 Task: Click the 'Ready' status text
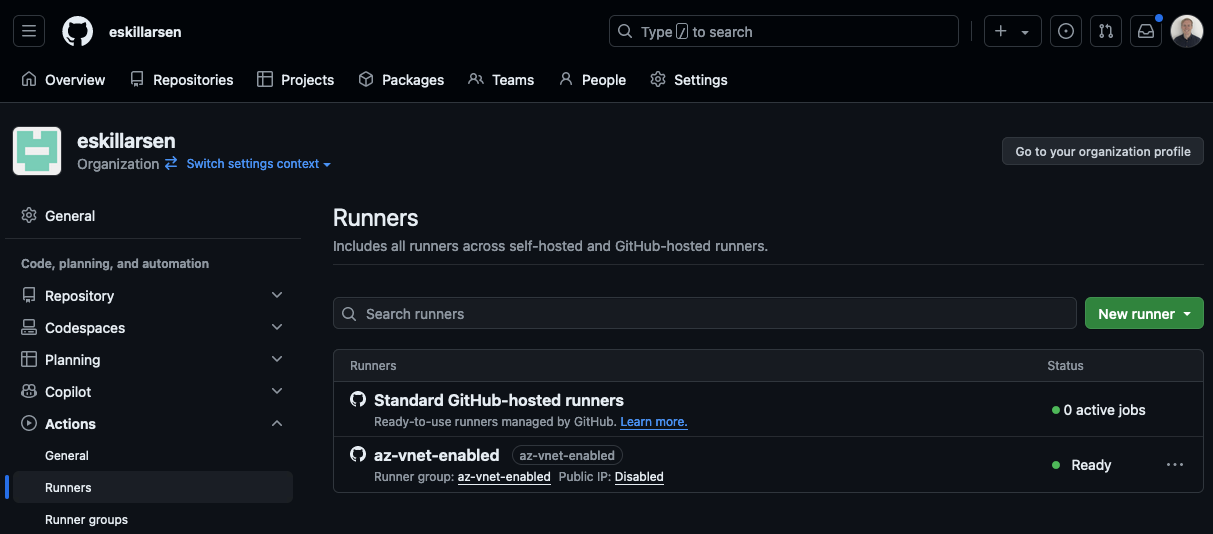(1091, 465)
